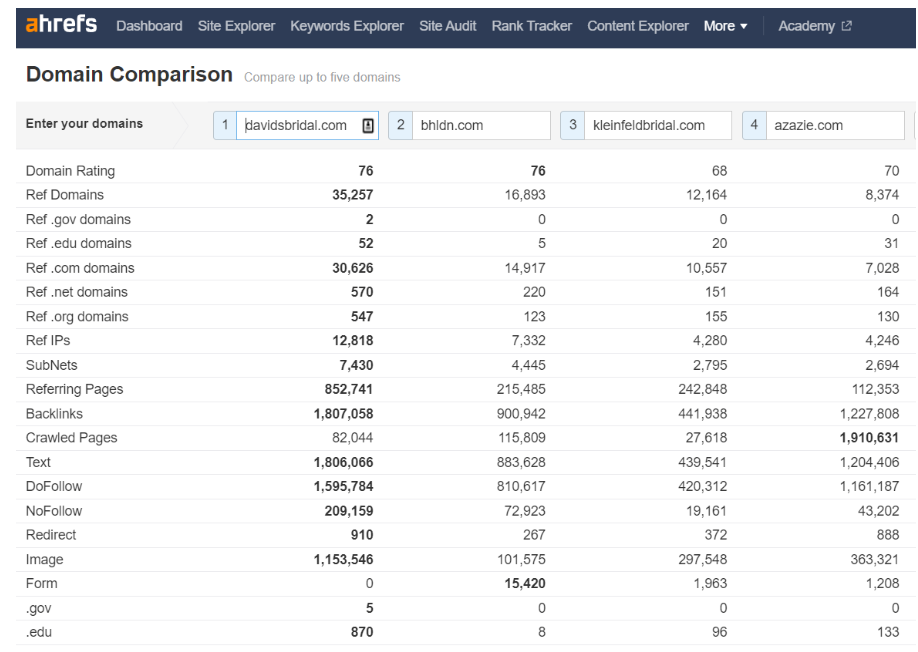This screenshot has height=652, width=918.
Task: Open the Dashboard menu item
Action: (149, 26)
